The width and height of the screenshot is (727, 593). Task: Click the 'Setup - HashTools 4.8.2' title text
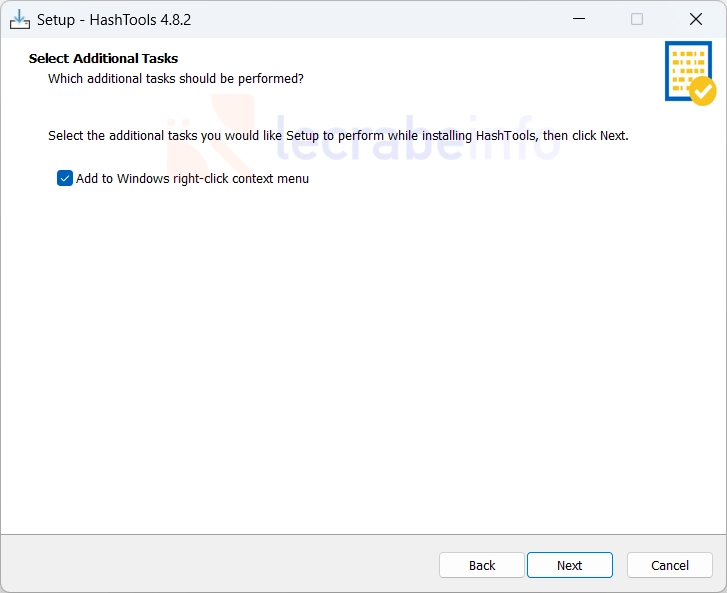(x=114, y=20)
